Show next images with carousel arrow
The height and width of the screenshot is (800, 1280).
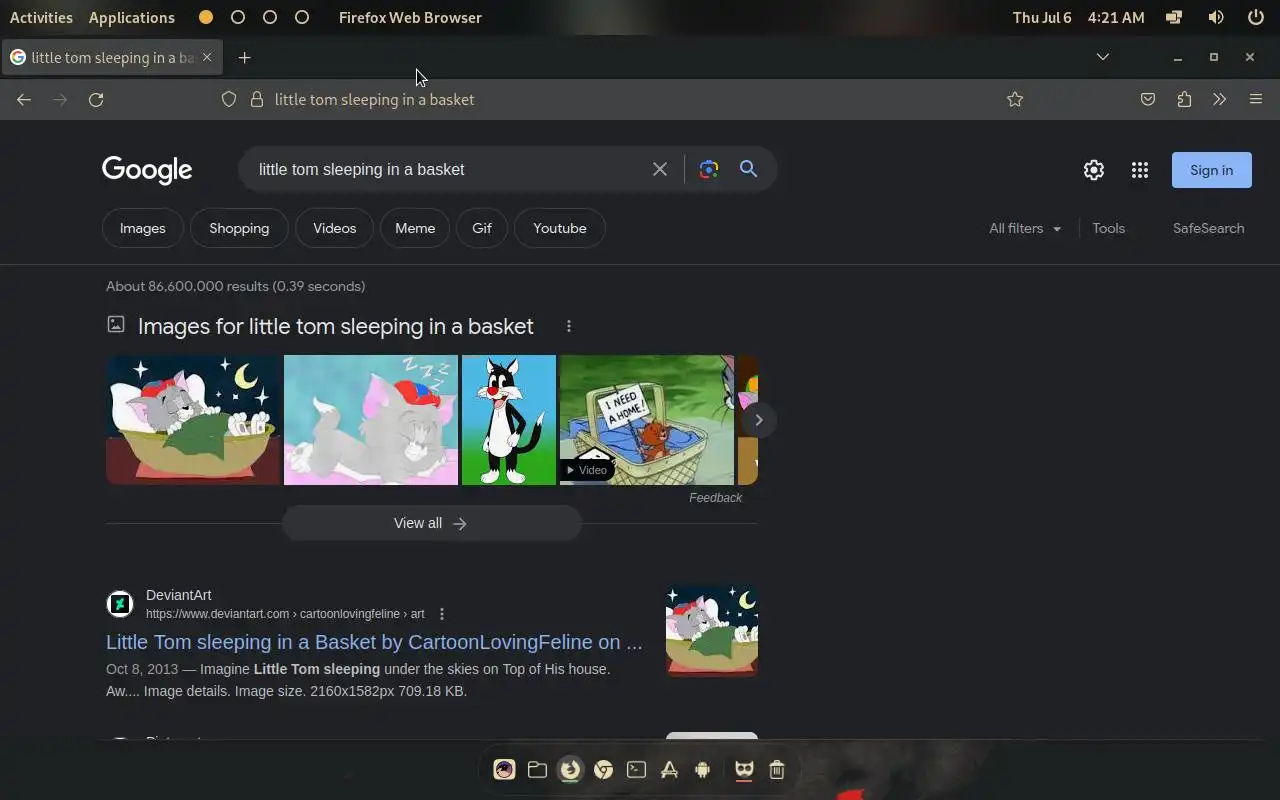(x=758, y=420)
